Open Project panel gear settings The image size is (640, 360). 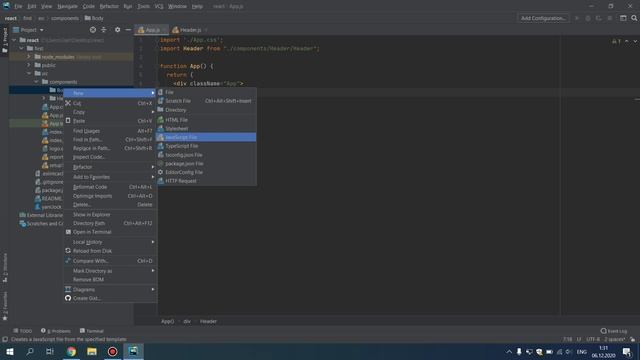coord(118,30)
